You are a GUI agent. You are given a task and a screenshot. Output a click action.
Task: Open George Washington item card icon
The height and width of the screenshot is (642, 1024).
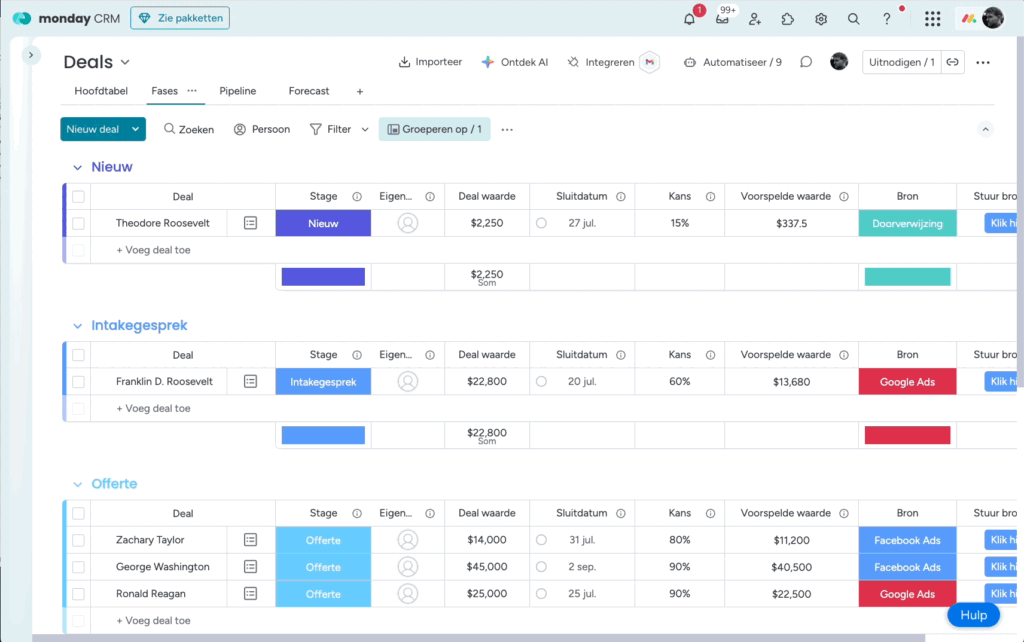pyautogui.click(x=251, y=567)
